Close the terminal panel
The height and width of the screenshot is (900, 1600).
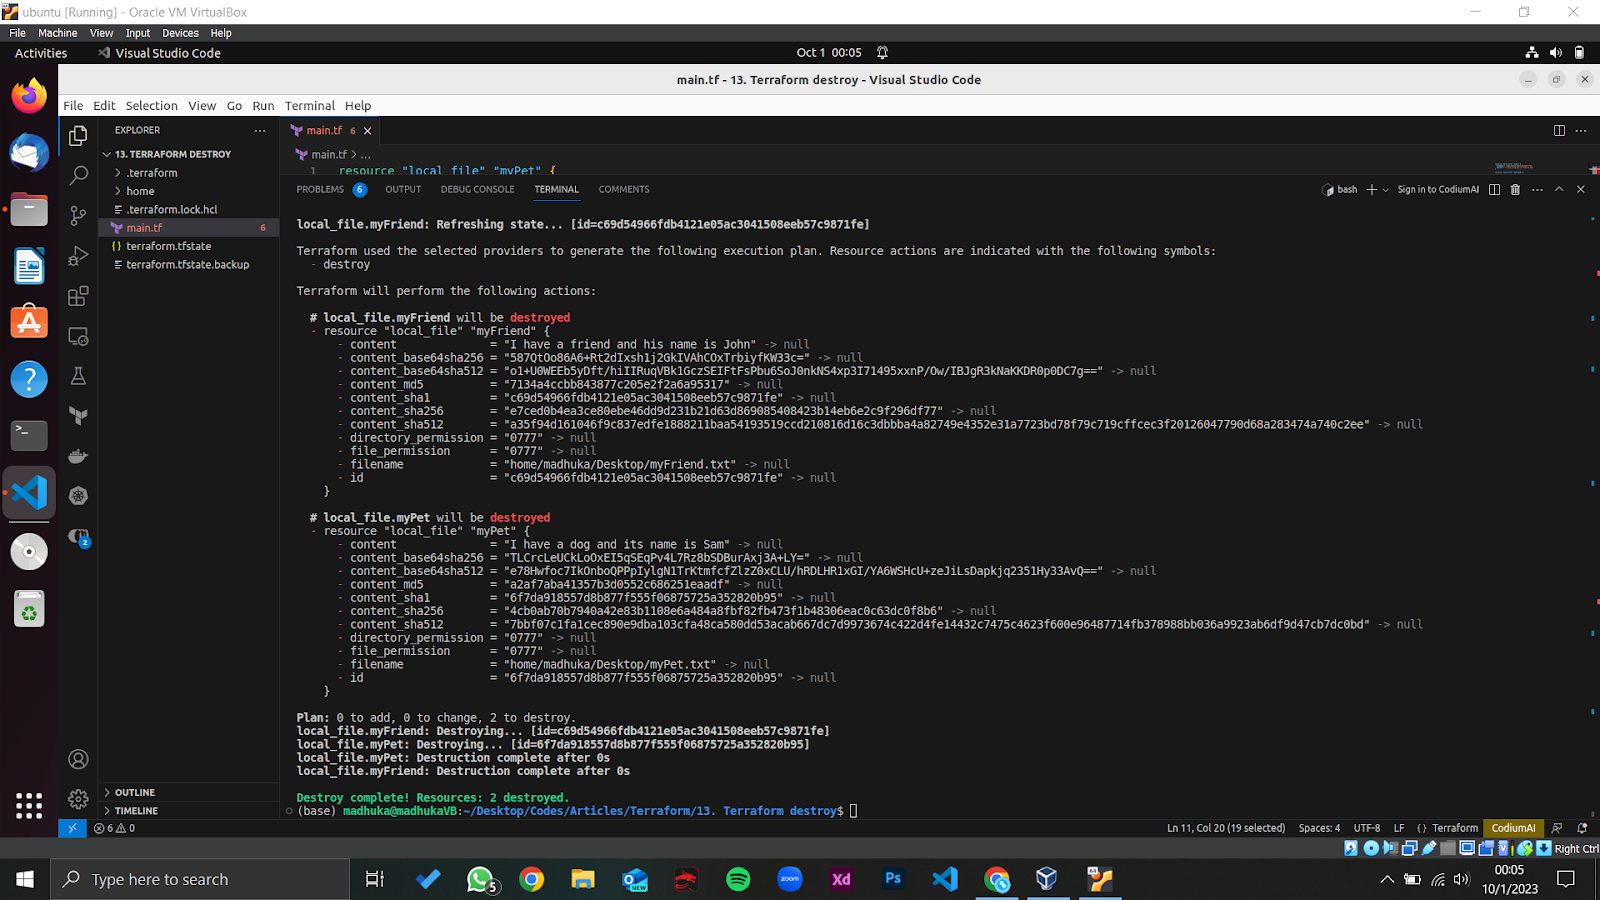click(x=1581, y=189)
